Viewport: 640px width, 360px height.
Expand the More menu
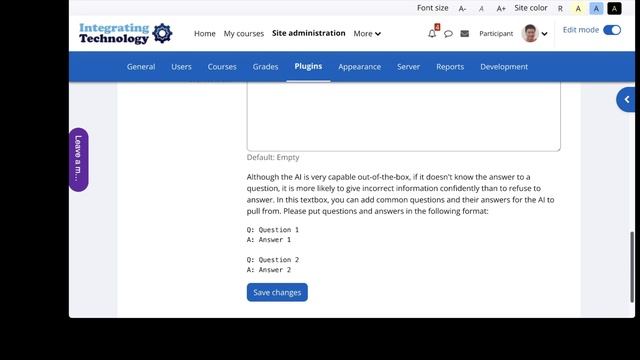coord(367,34)
